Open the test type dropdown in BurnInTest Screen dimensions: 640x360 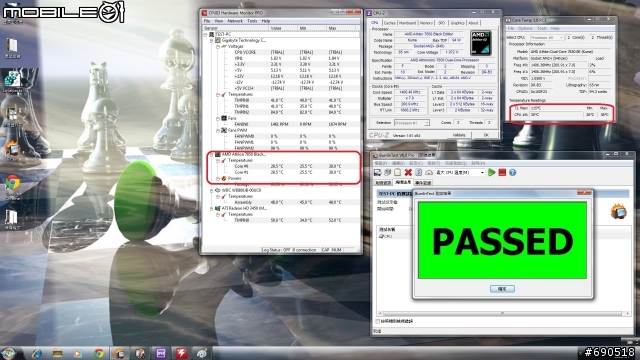460,173
